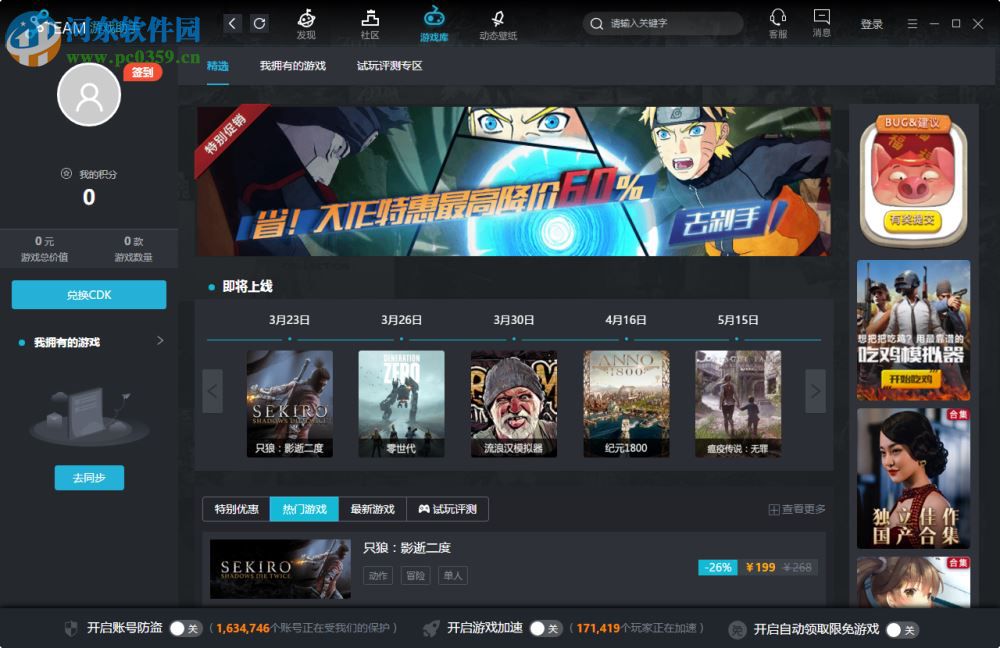
Task: Click the 签到 (check-in) badge on avatar
Action: [143, 72]
